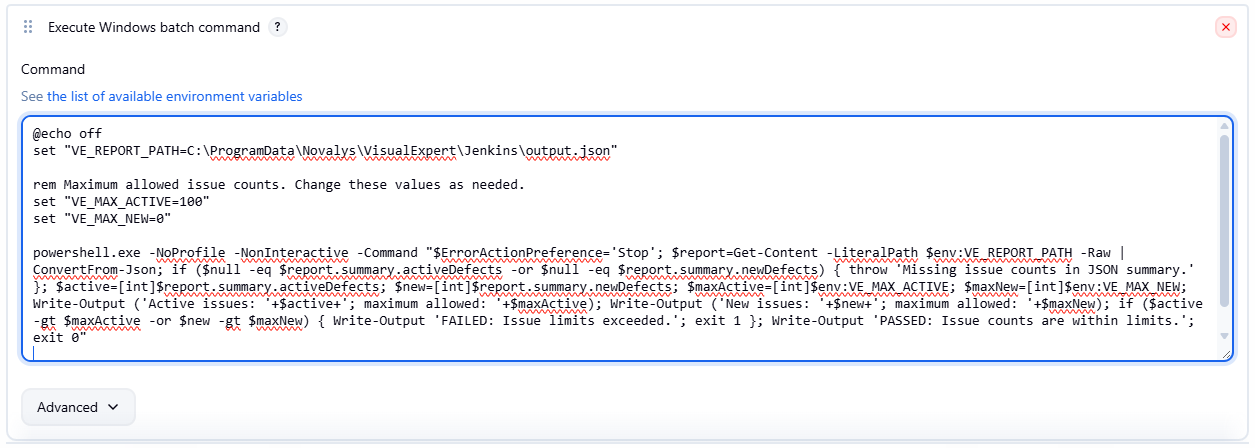1255x448 pixels.
Task: Click the '@echo off' line
Action: tap(68, 133)
